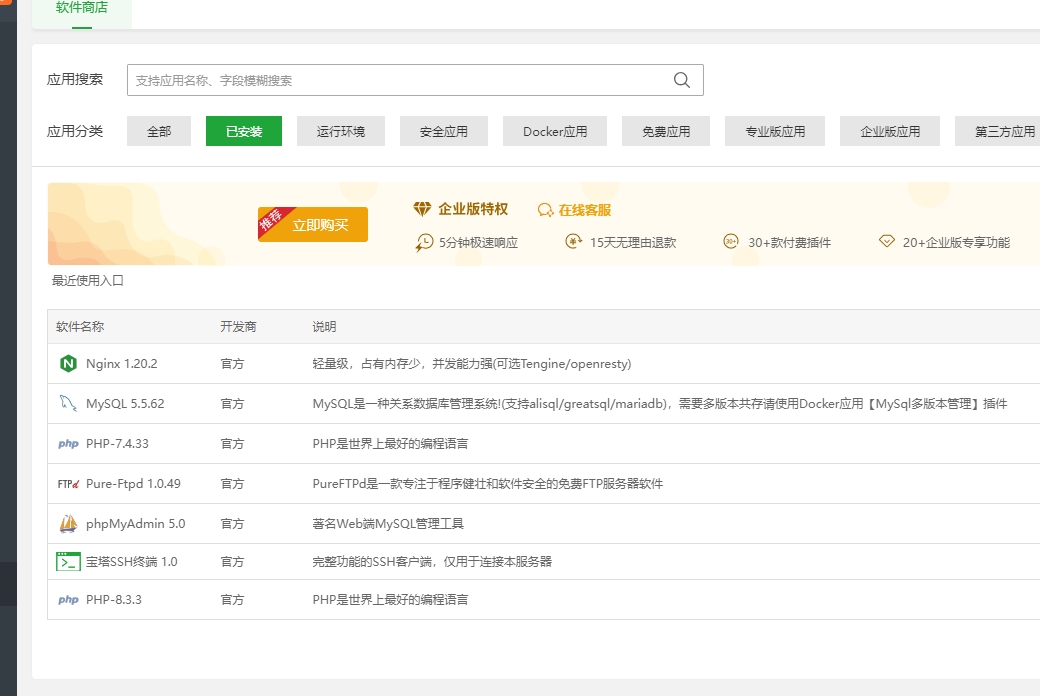Click PHP-8.3.3 description text
The width and height of the screenshot is (1040, 696).
(x=390, y=600)
